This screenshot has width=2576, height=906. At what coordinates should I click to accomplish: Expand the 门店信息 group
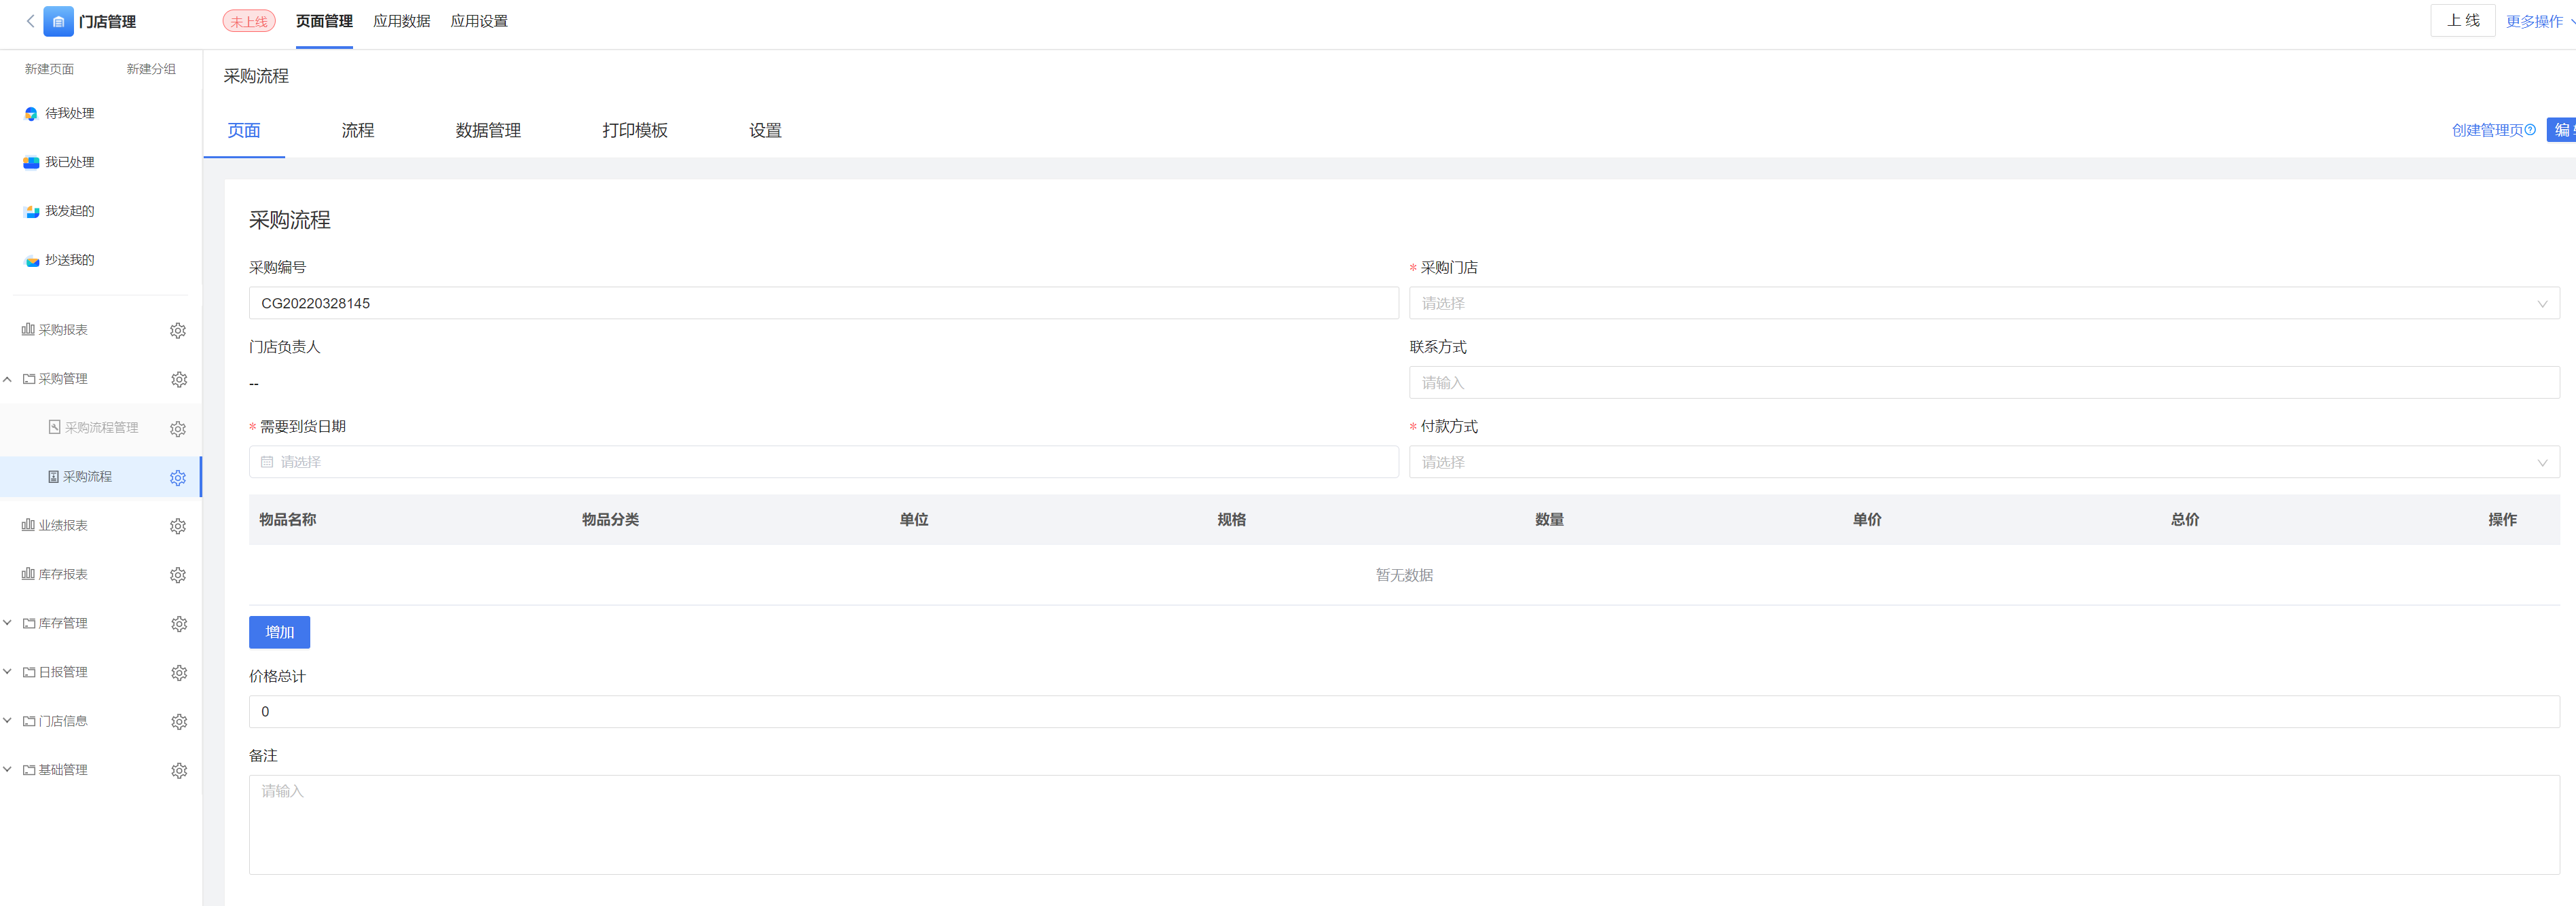pyautogui.click(x=8, y=721)
